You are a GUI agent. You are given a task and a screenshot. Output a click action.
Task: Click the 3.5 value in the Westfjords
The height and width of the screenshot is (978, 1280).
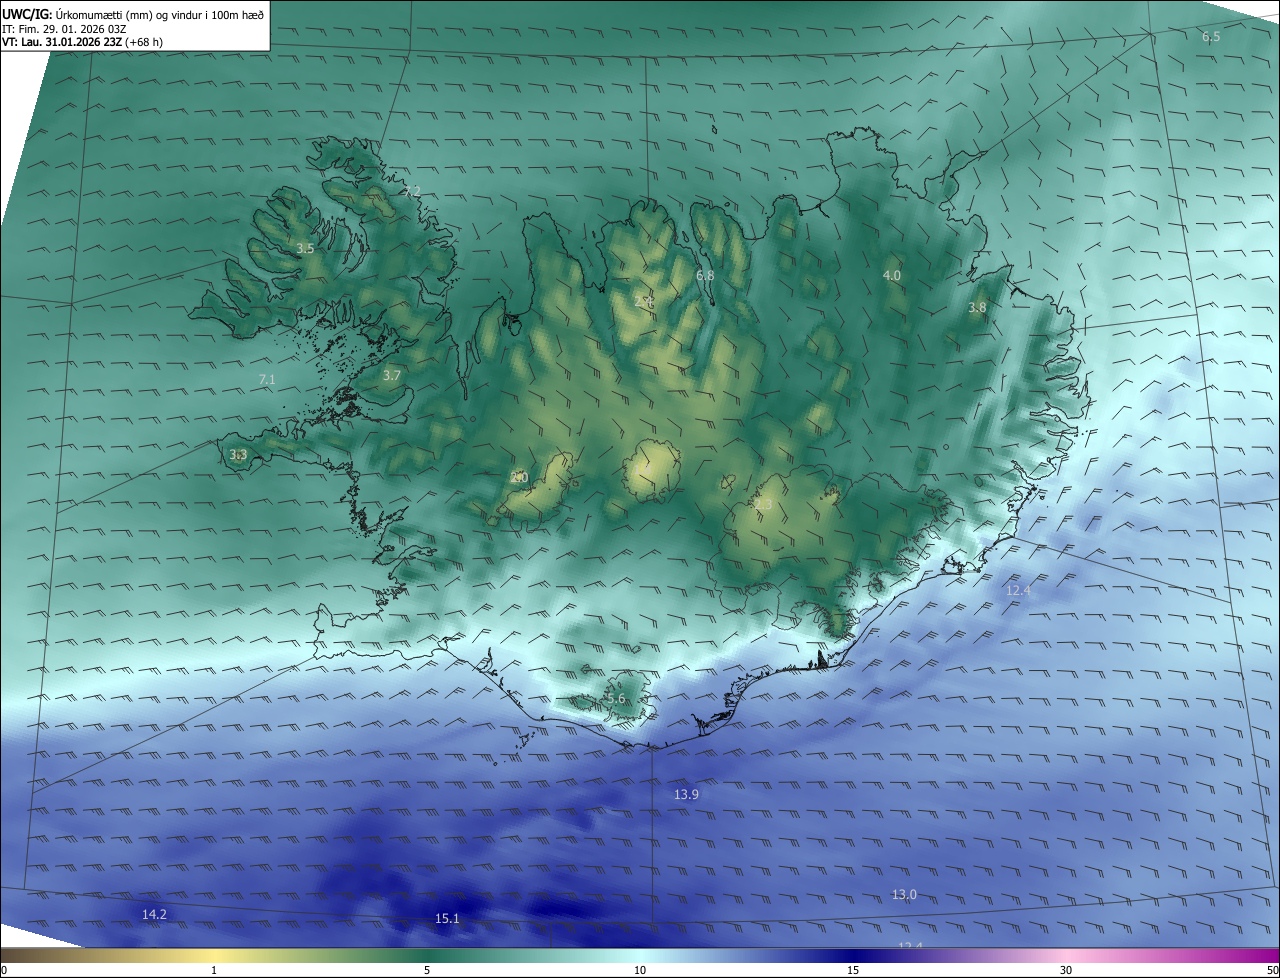click(305, 248)
